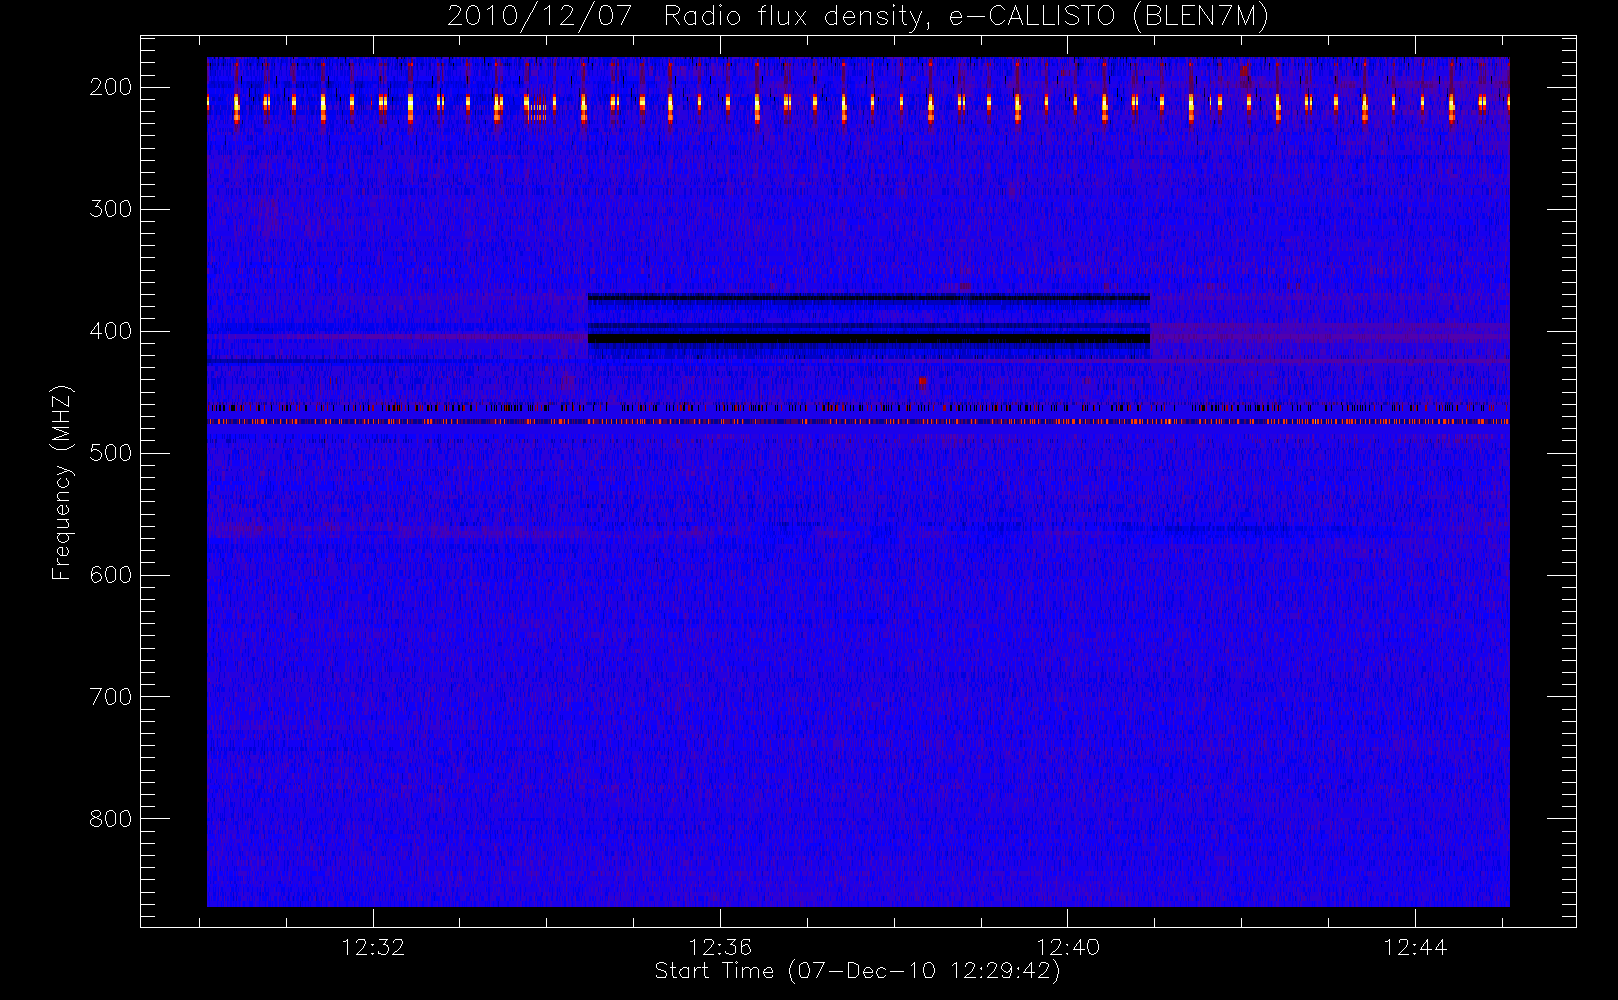Click the 12:44 time tick label
This screenshot has height=1000, width=1618.
pos(1415,947)
